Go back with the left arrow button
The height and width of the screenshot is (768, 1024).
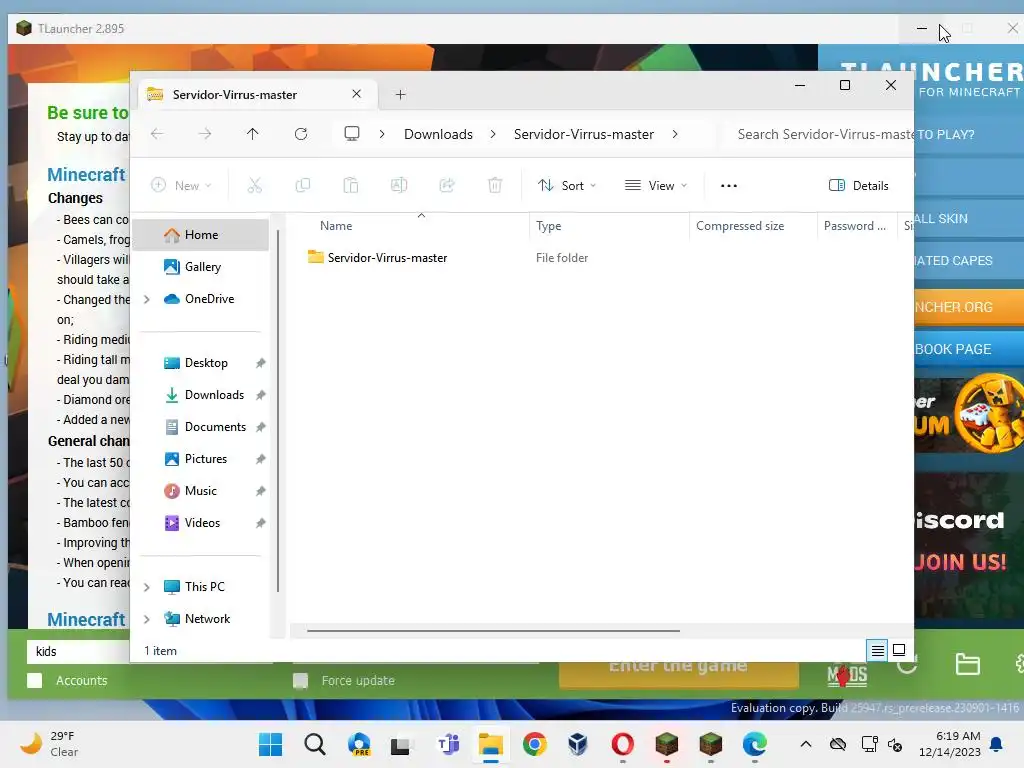pyautogui.click(x=157, y=134)
